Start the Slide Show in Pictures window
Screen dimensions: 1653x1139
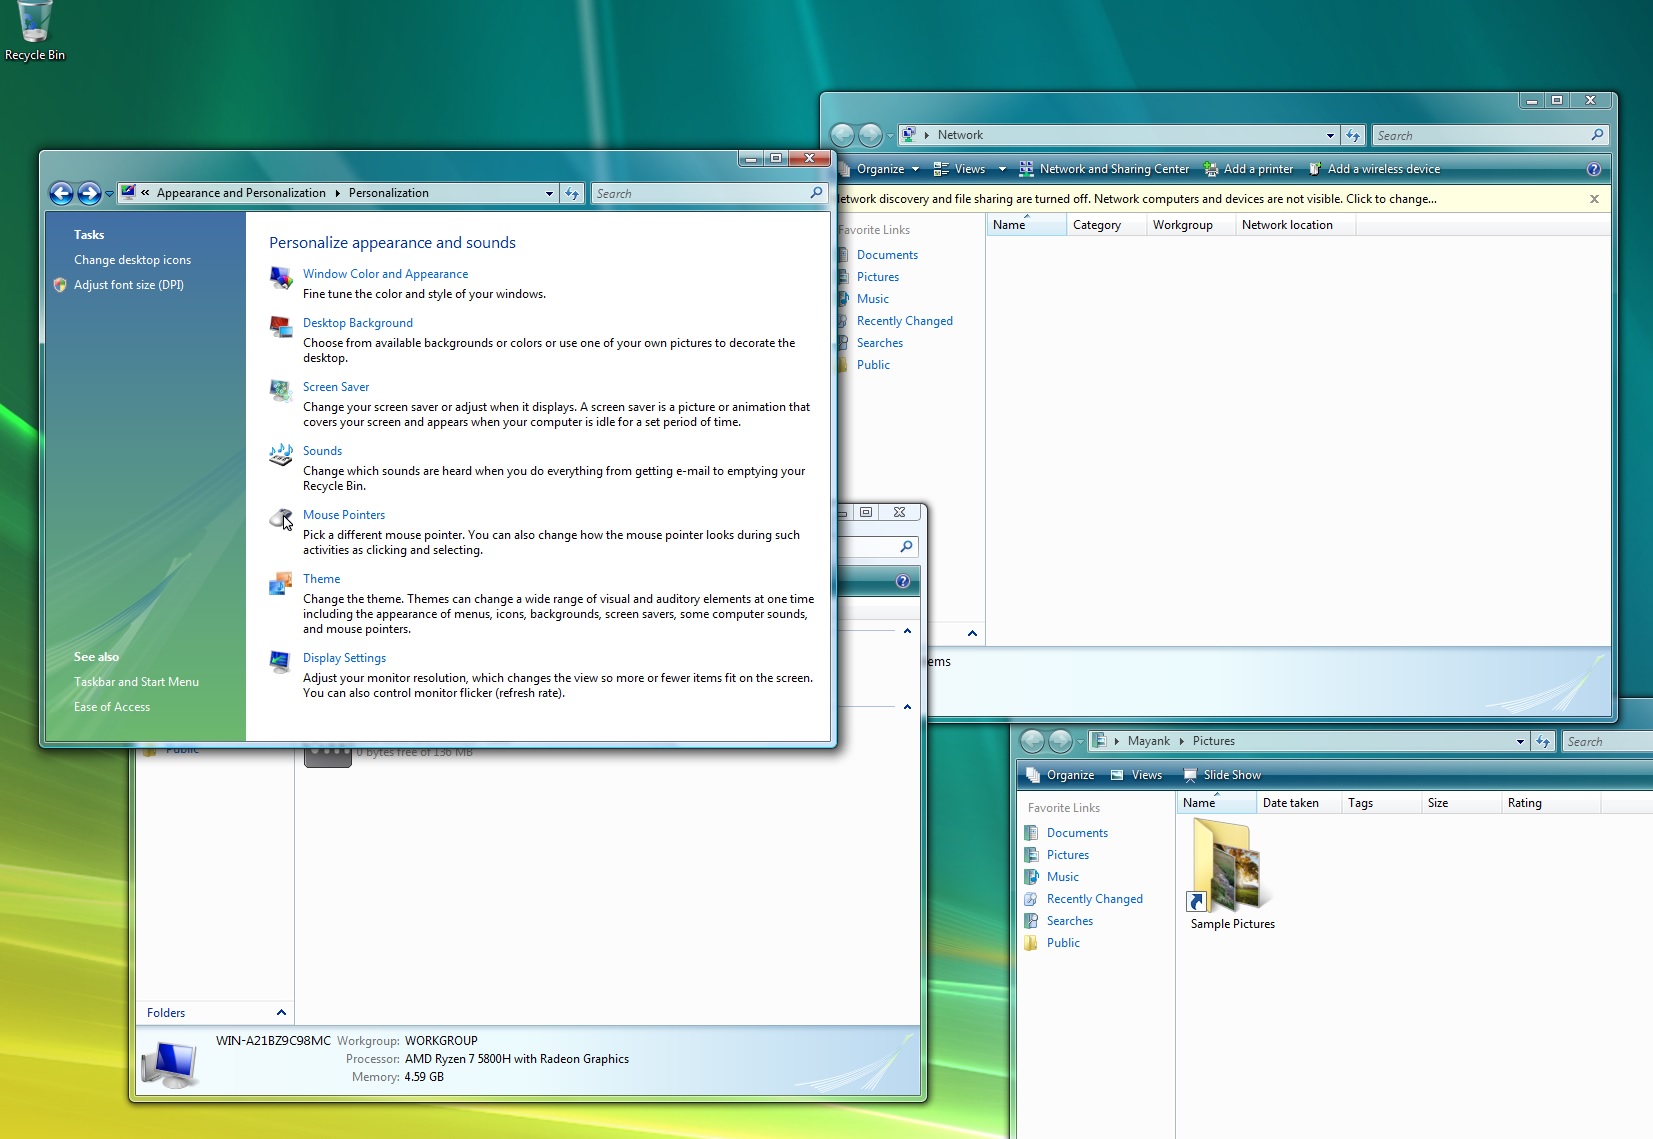(1222, 774)
